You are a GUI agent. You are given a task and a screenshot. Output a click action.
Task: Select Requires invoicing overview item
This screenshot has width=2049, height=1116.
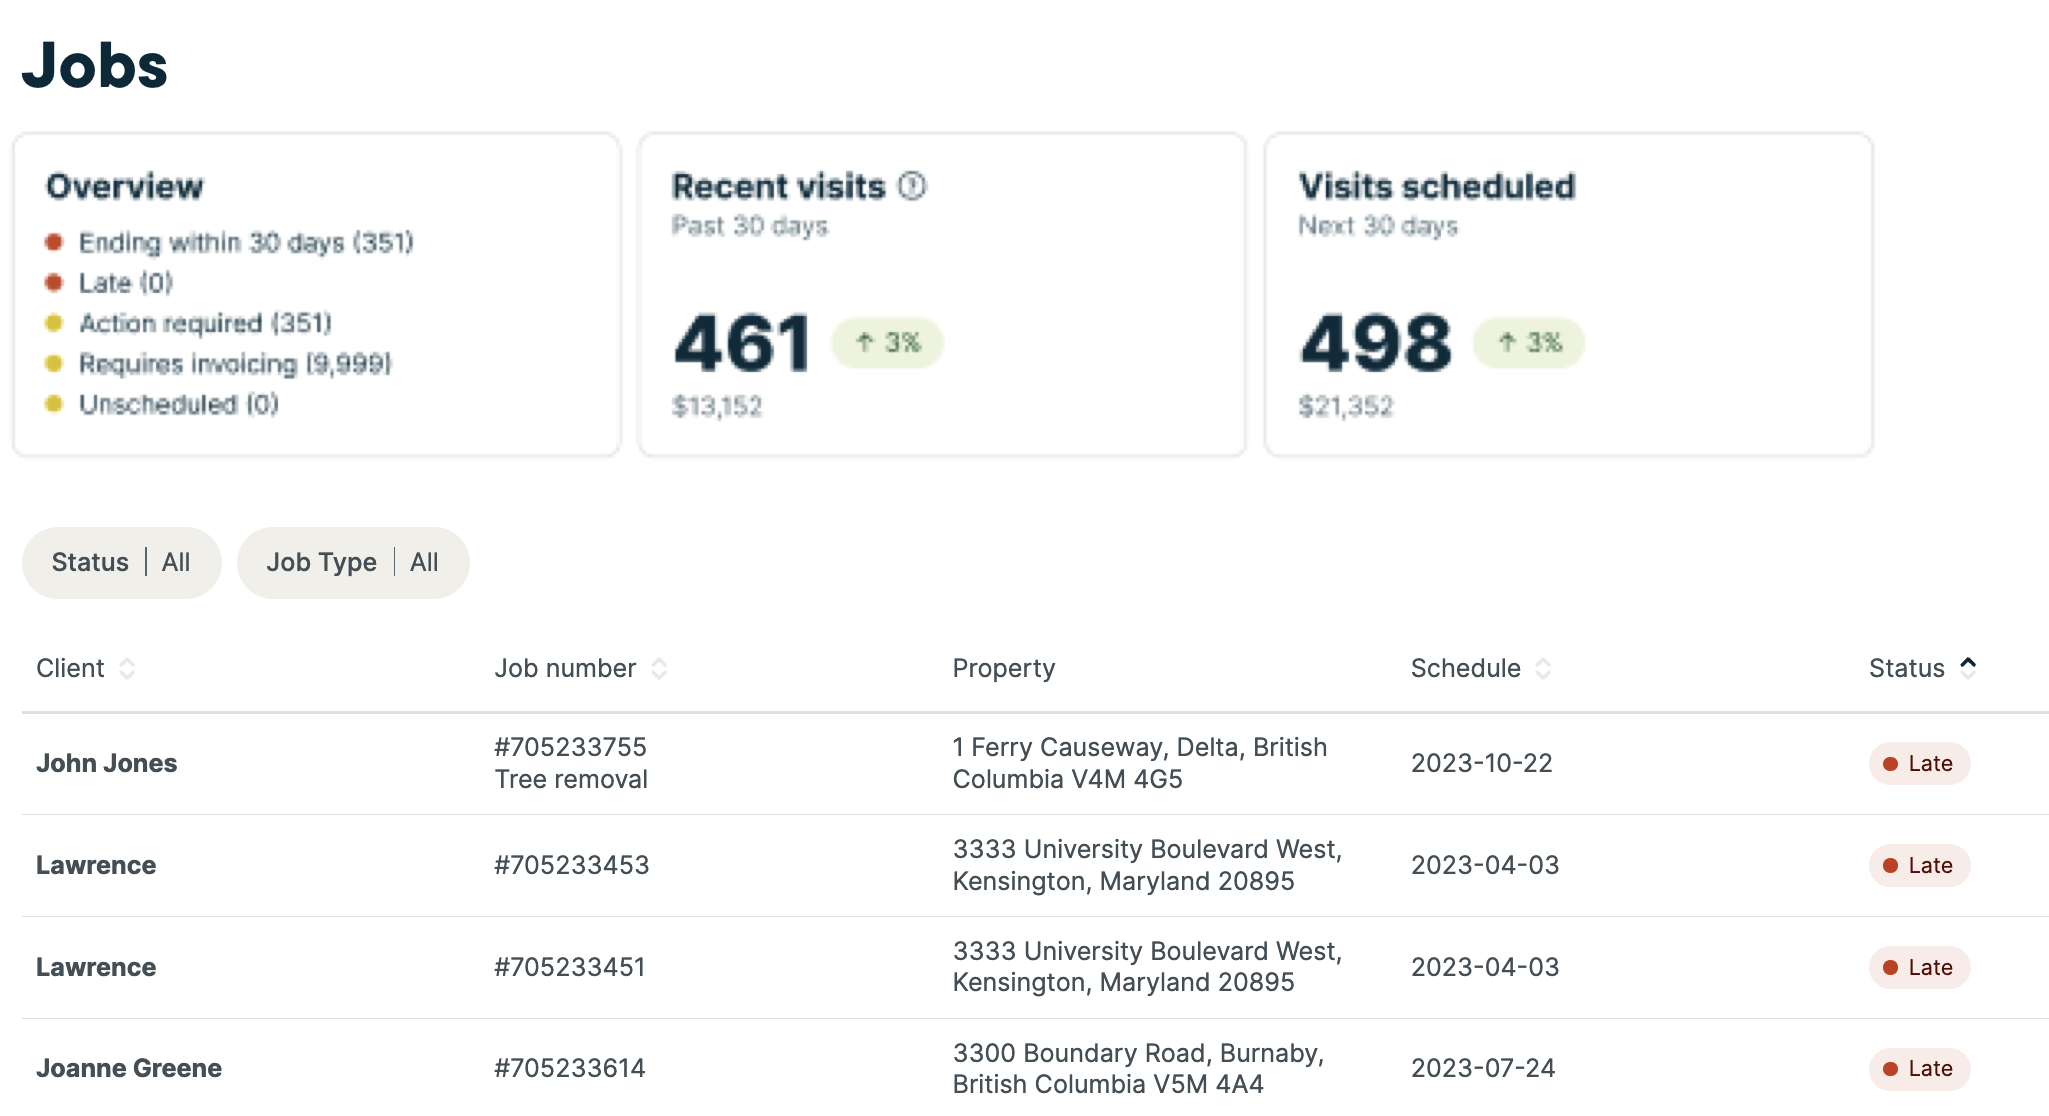point(235,364)
